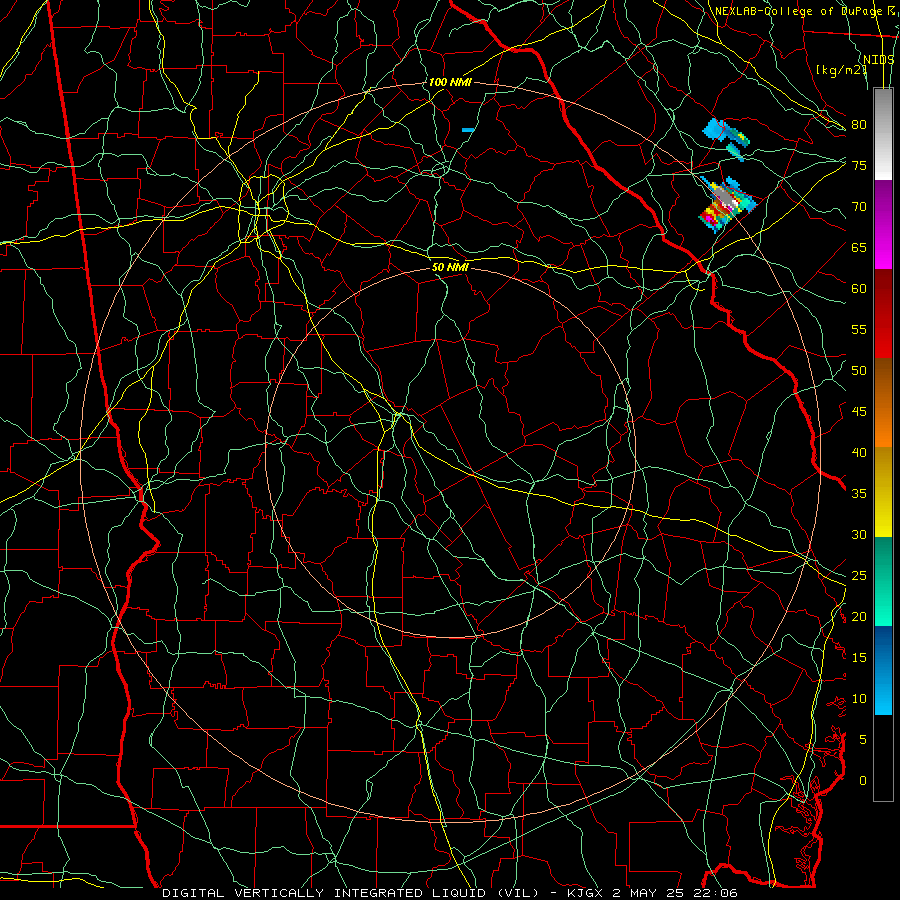Click the dark red band on the color scale
Viewport: 900px width, 900px height.
tap(883, 313)
